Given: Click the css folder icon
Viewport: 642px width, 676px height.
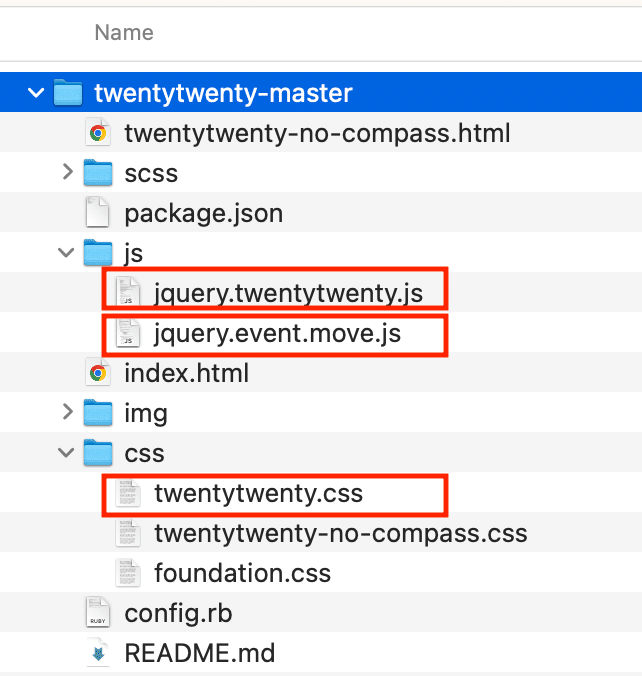Looking at the screenshot, I should (x=98, y=452).
